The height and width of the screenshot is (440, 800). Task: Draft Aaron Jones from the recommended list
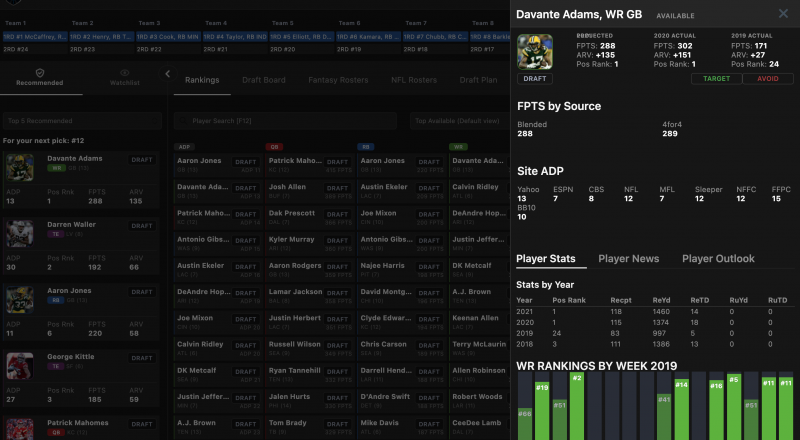pos(142,292)
